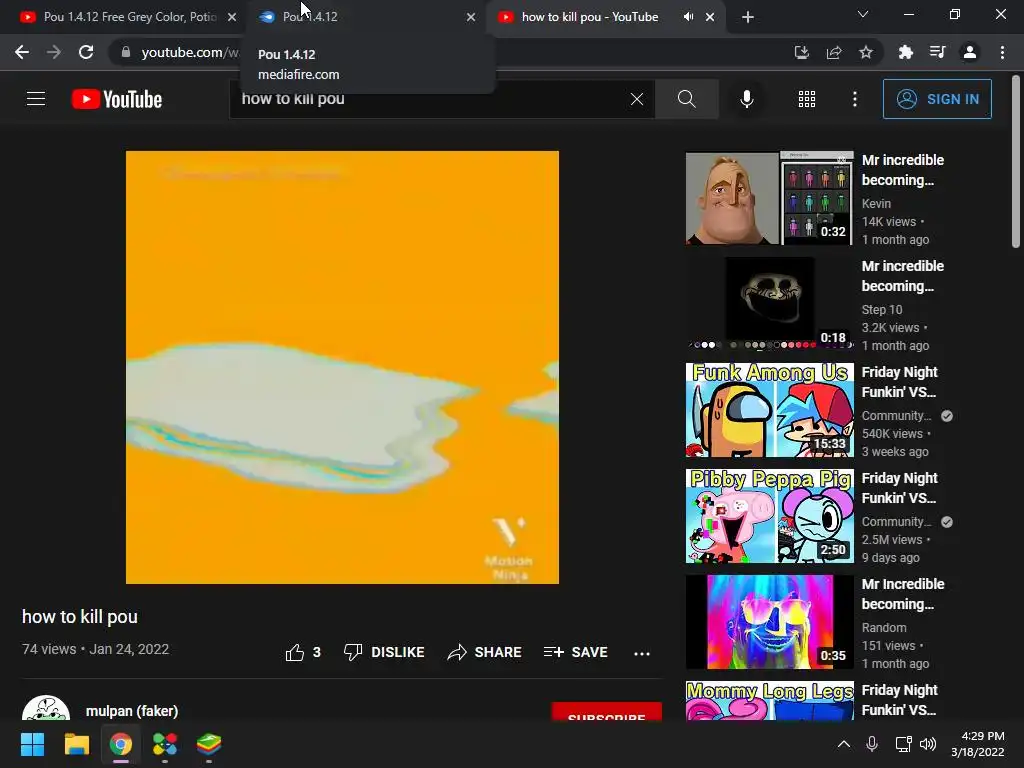Mute tab via speaker icon

(688, 17)
